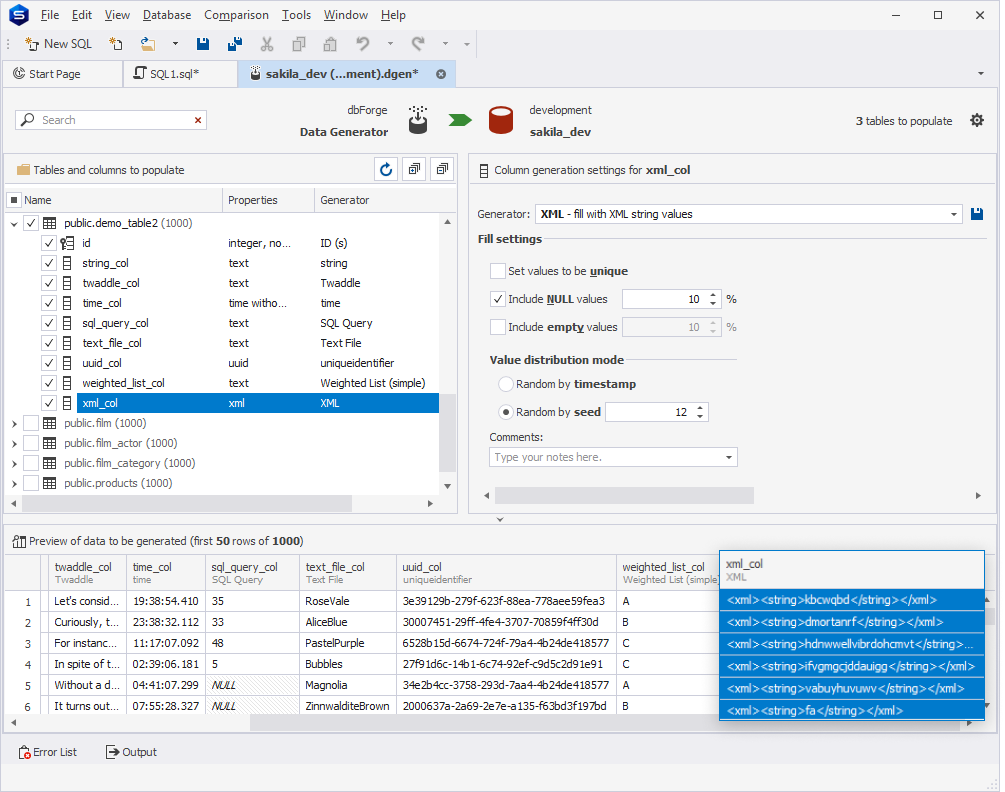The height and width of the screenshot is (792, 1005).
Task: Expand the public.film table node
Action: (x=14, y=423)
